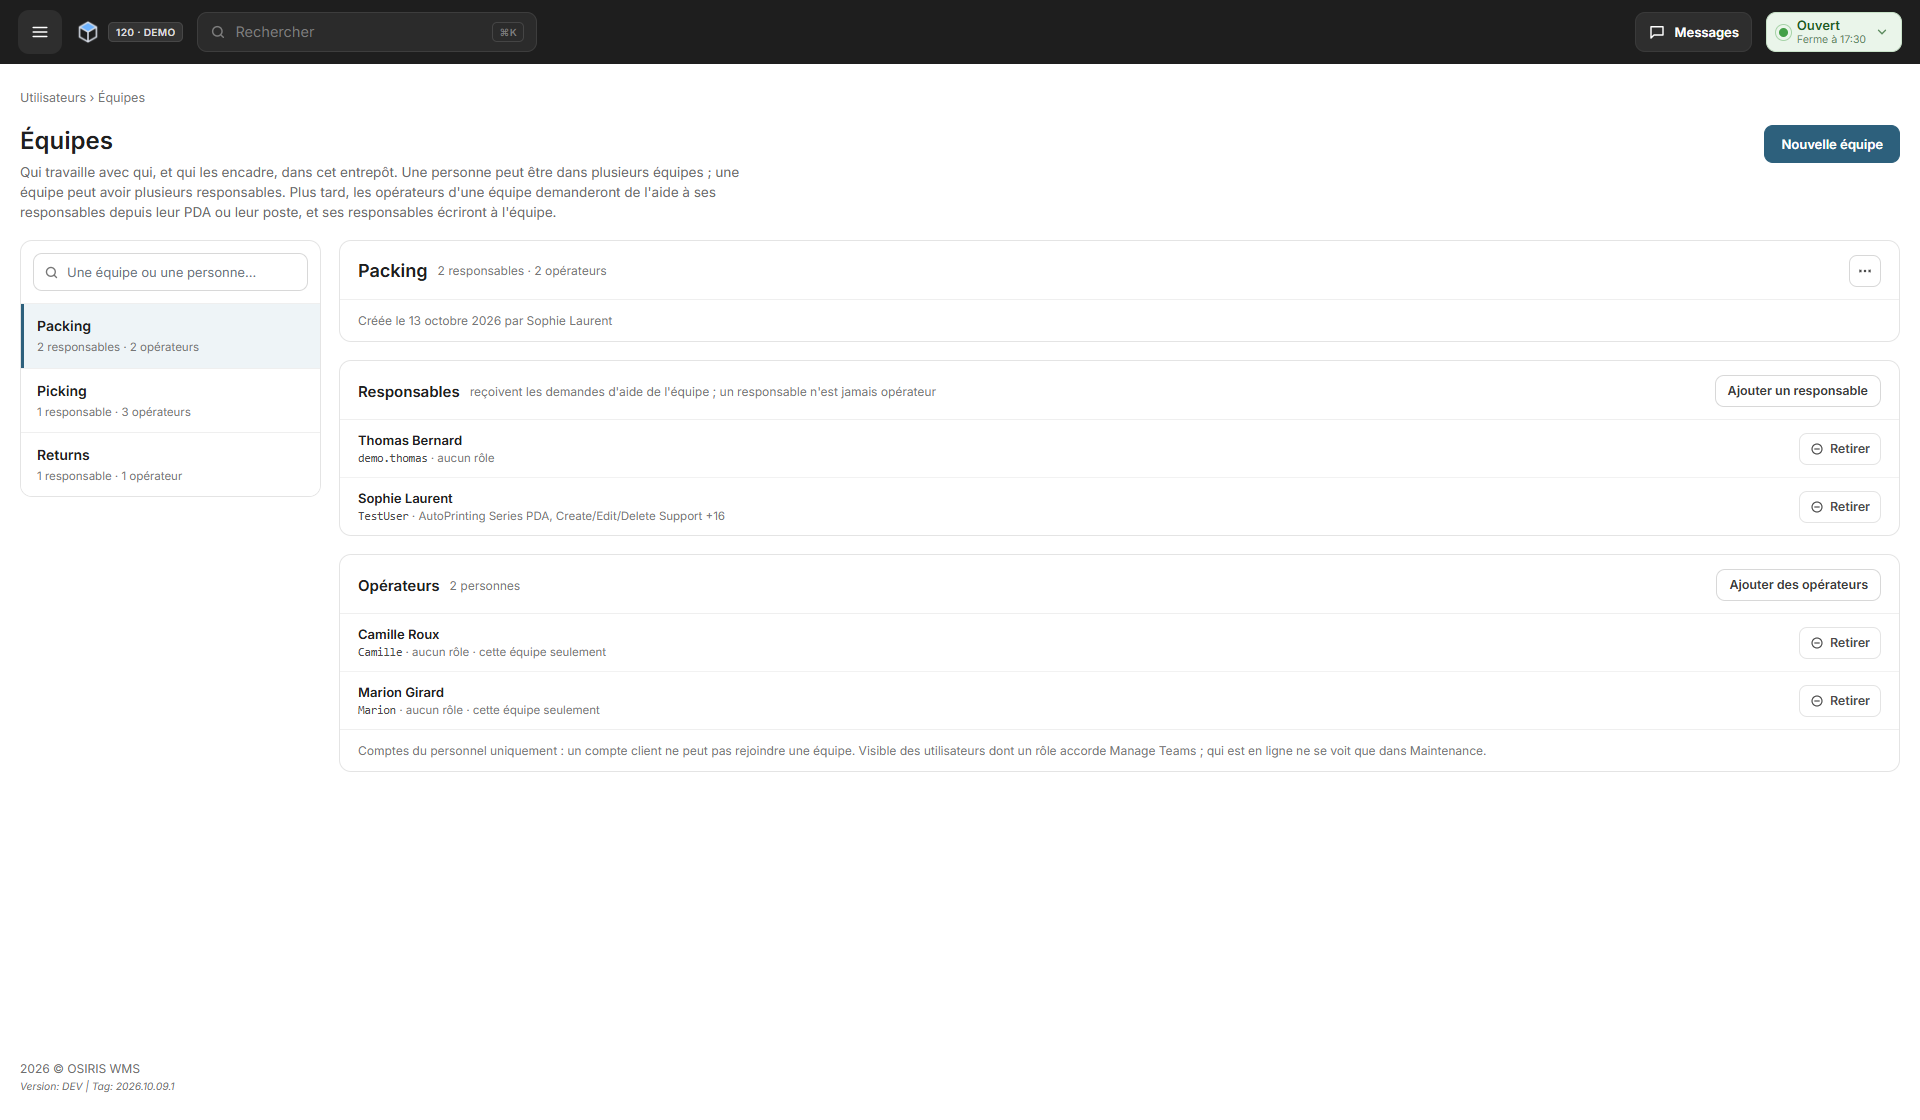Click the OSIRIS cube logo icon
Viewport: 1920px width, 1120px height.
point(88,32)
